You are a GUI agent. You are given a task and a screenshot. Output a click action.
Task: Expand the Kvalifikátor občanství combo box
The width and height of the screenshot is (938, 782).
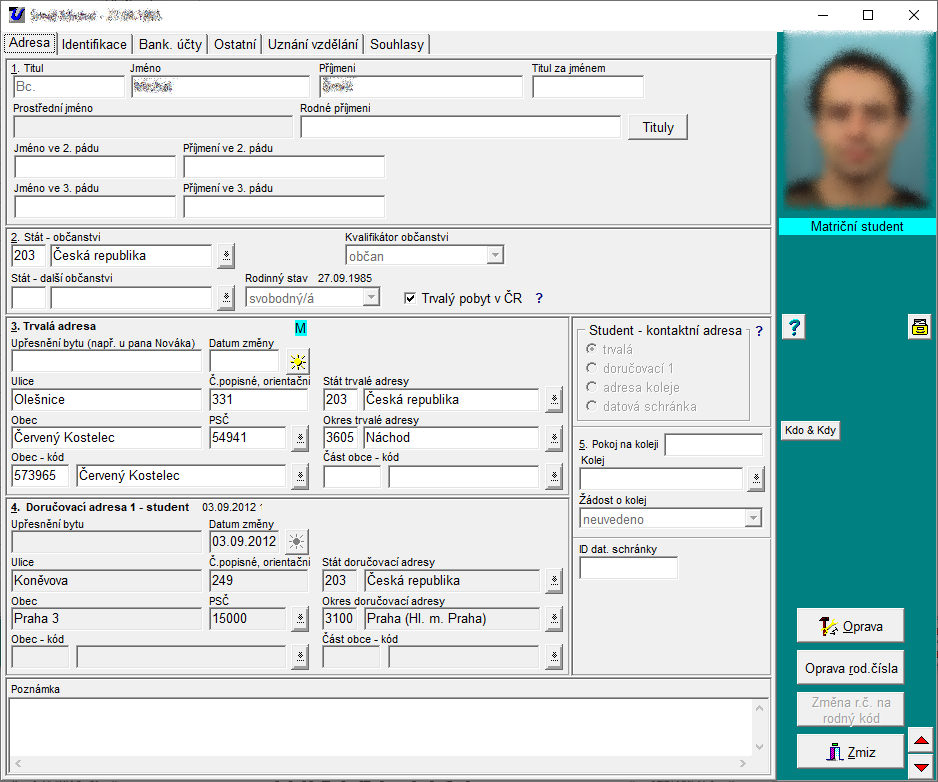(495, 256)
